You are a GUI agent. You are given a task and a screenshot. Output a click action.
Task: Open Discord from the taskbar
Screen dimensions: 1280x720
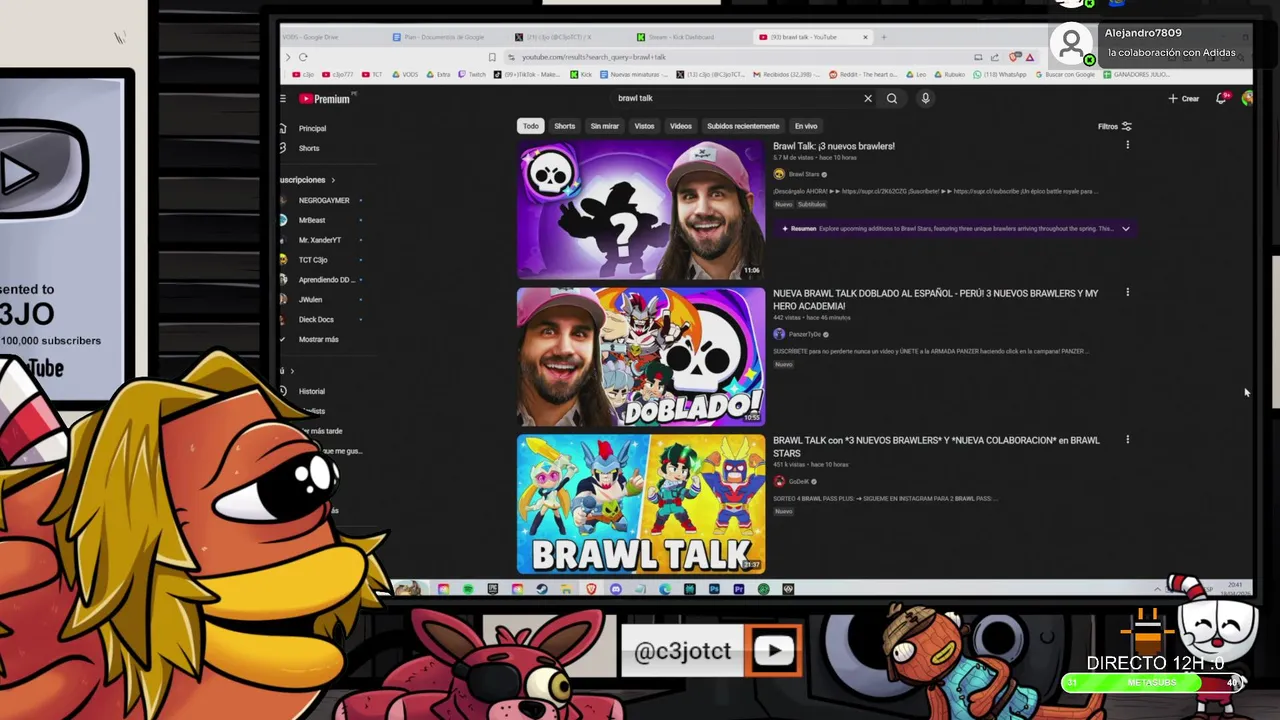coord(616,589)
